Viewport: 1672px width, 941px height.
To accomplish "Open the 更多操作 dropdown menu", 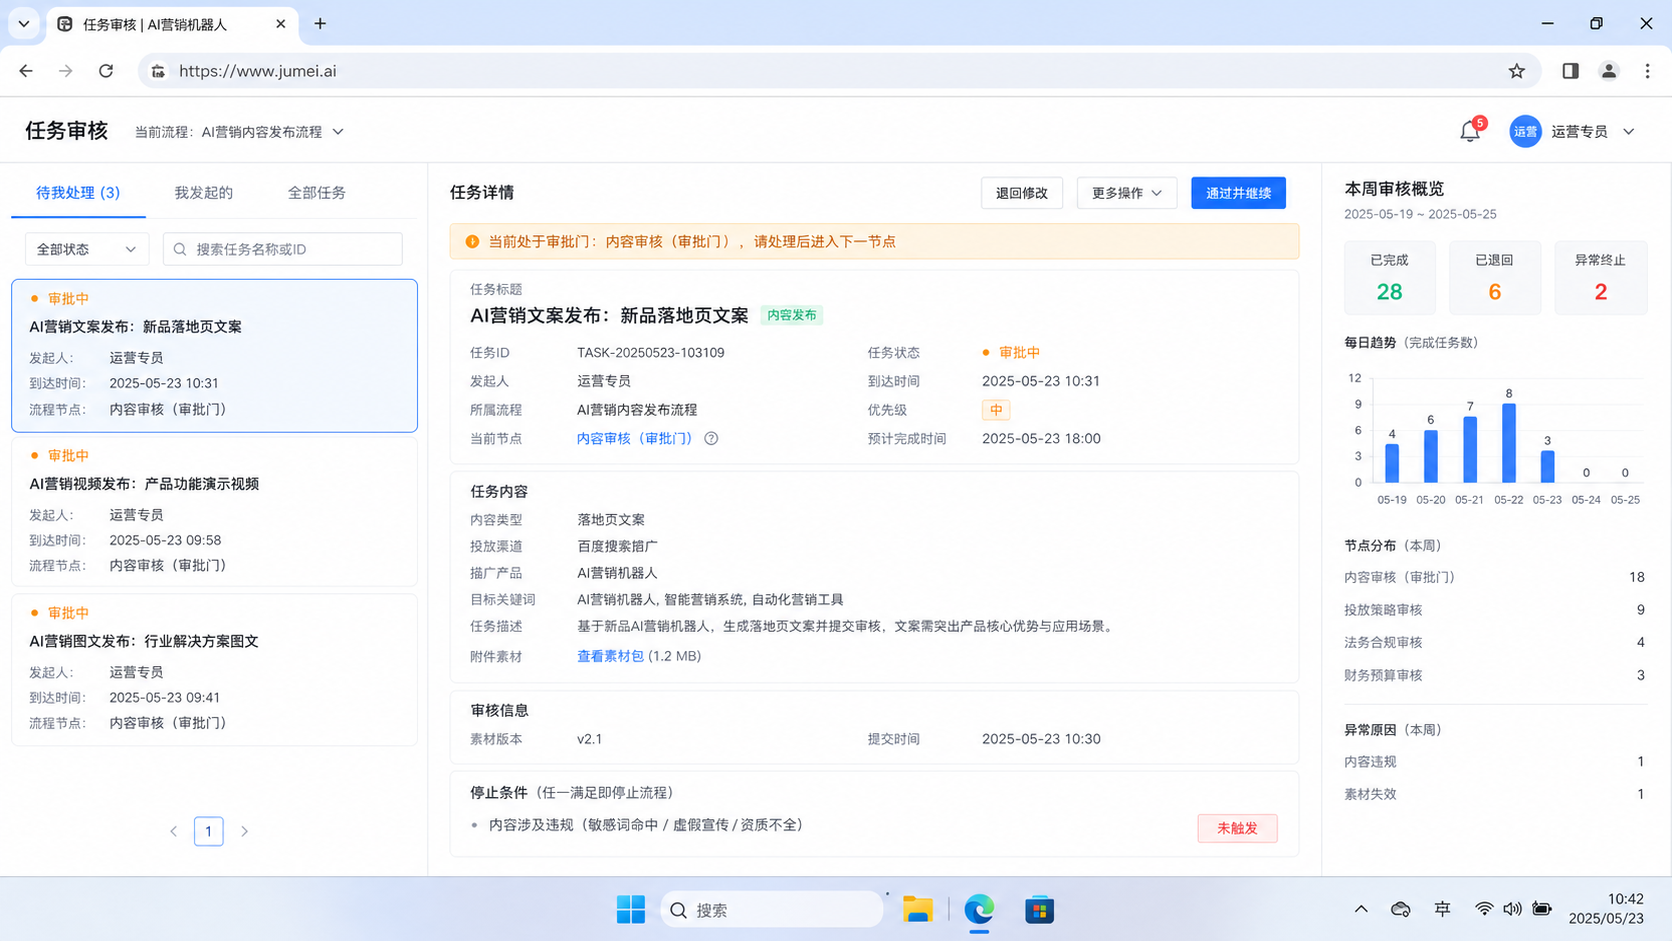I will click(x=1126, y=193).
